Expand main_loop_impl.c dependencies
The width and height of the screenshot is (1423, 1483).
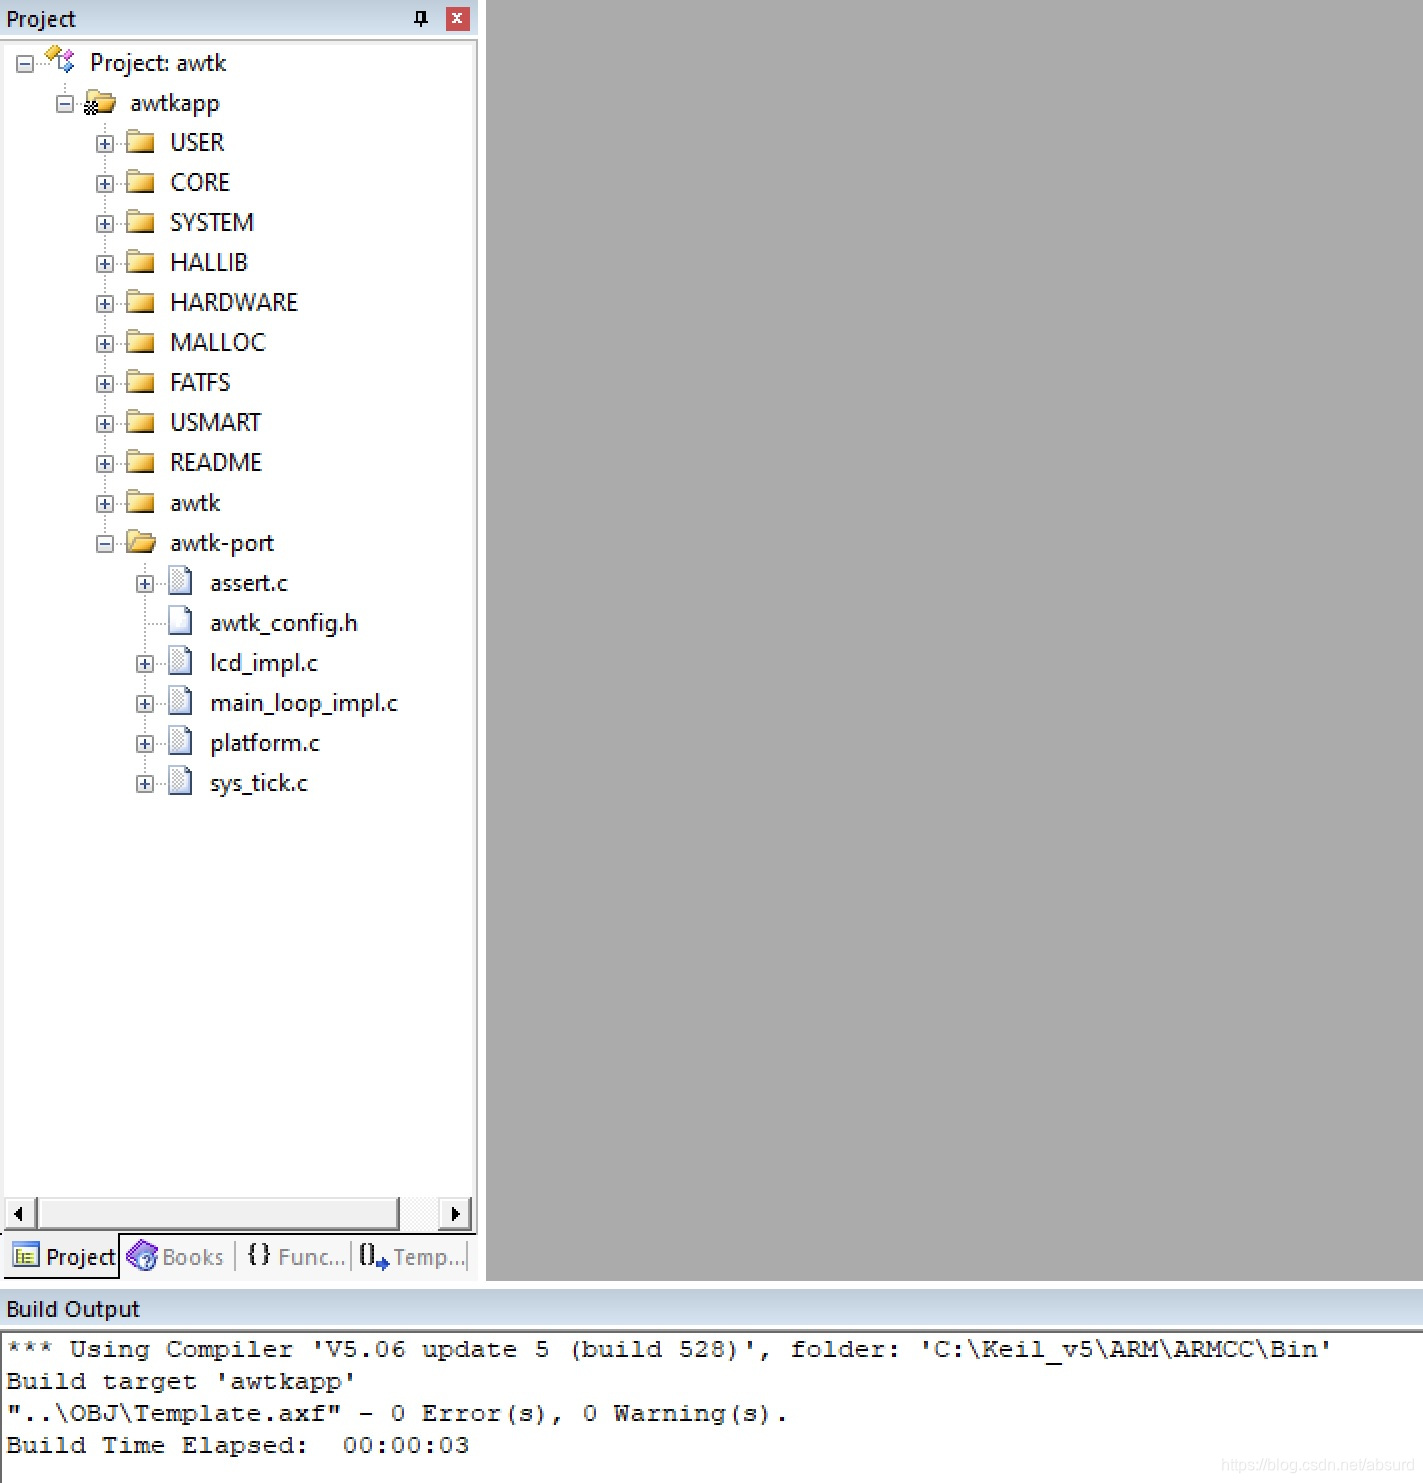tap(145, 704)
